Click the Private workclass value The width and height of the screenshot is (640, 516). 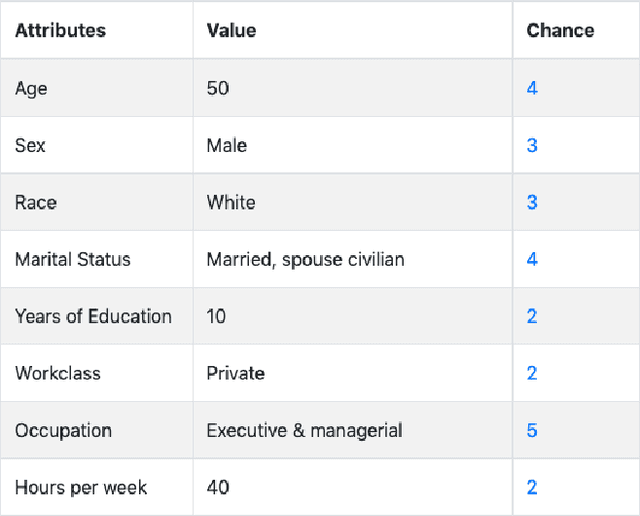[235, 373]
